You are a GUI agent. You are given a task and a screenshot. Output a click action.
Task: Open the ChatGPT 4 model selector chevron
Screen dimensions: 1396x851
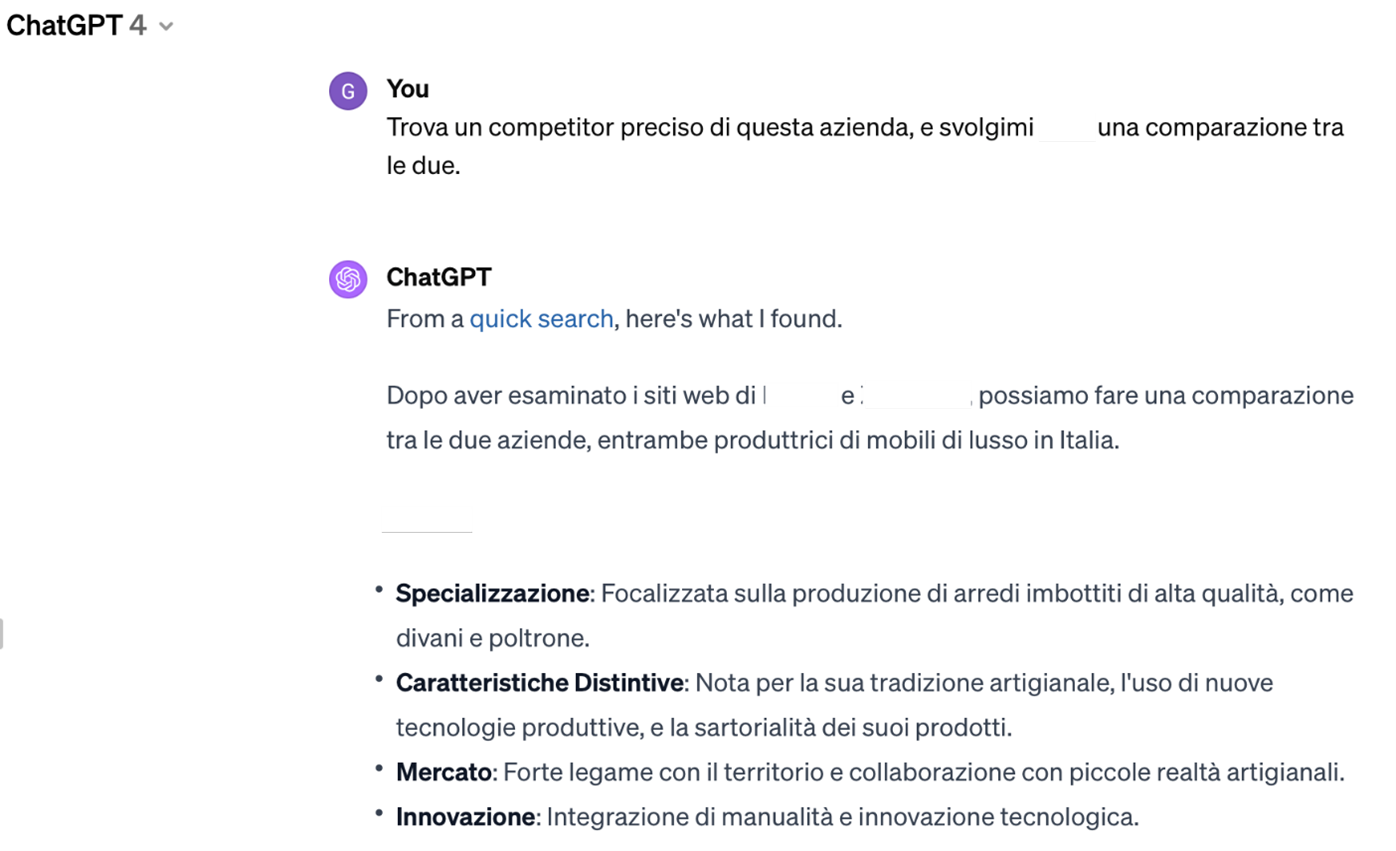[166, 27]
